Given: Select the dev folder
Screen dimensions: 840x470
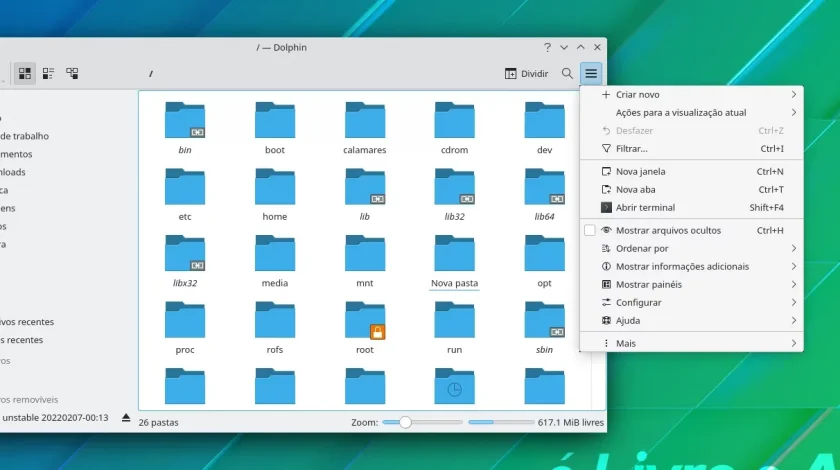Looking at the screenshot, I should tap(544, 128).
